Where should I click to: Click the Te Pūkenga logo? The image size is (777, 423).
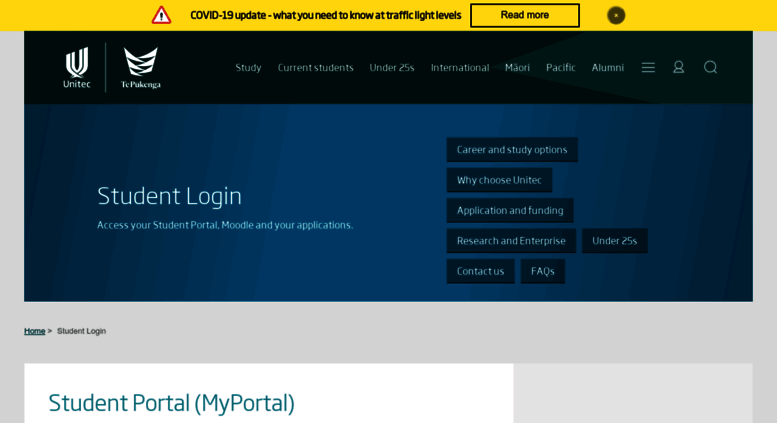point(140,67)
